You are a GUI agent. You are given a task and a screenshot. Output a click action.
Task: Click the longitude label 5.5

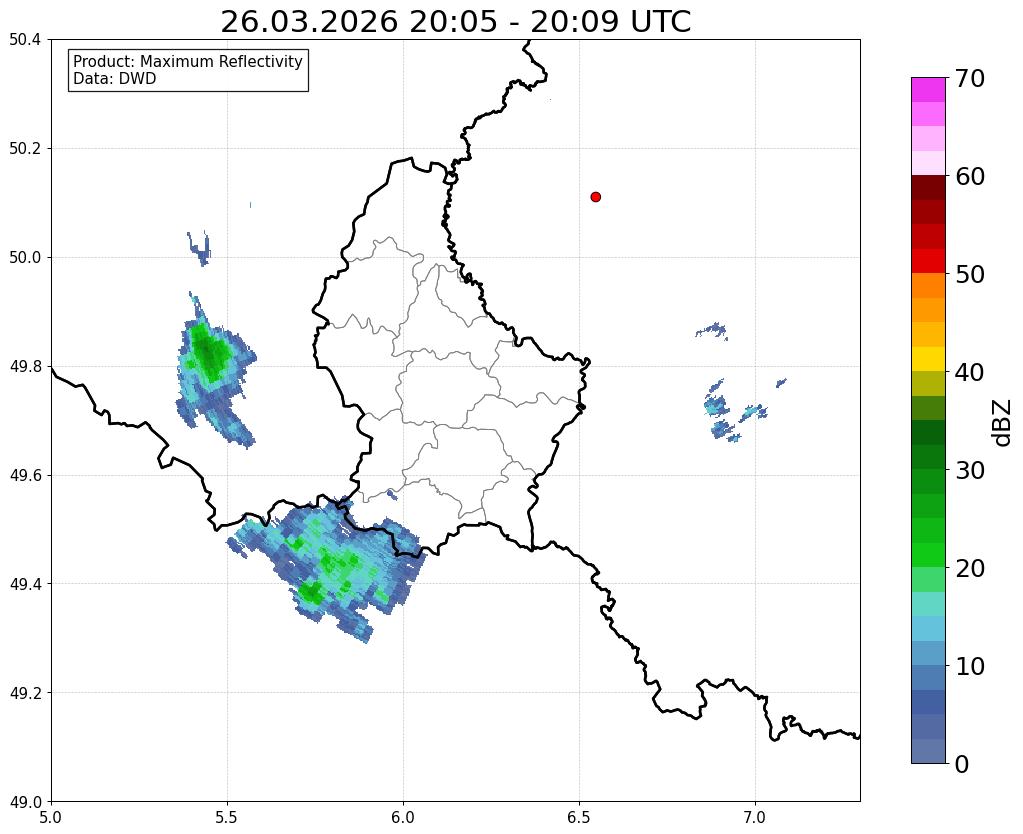click(x=227, y=817)
